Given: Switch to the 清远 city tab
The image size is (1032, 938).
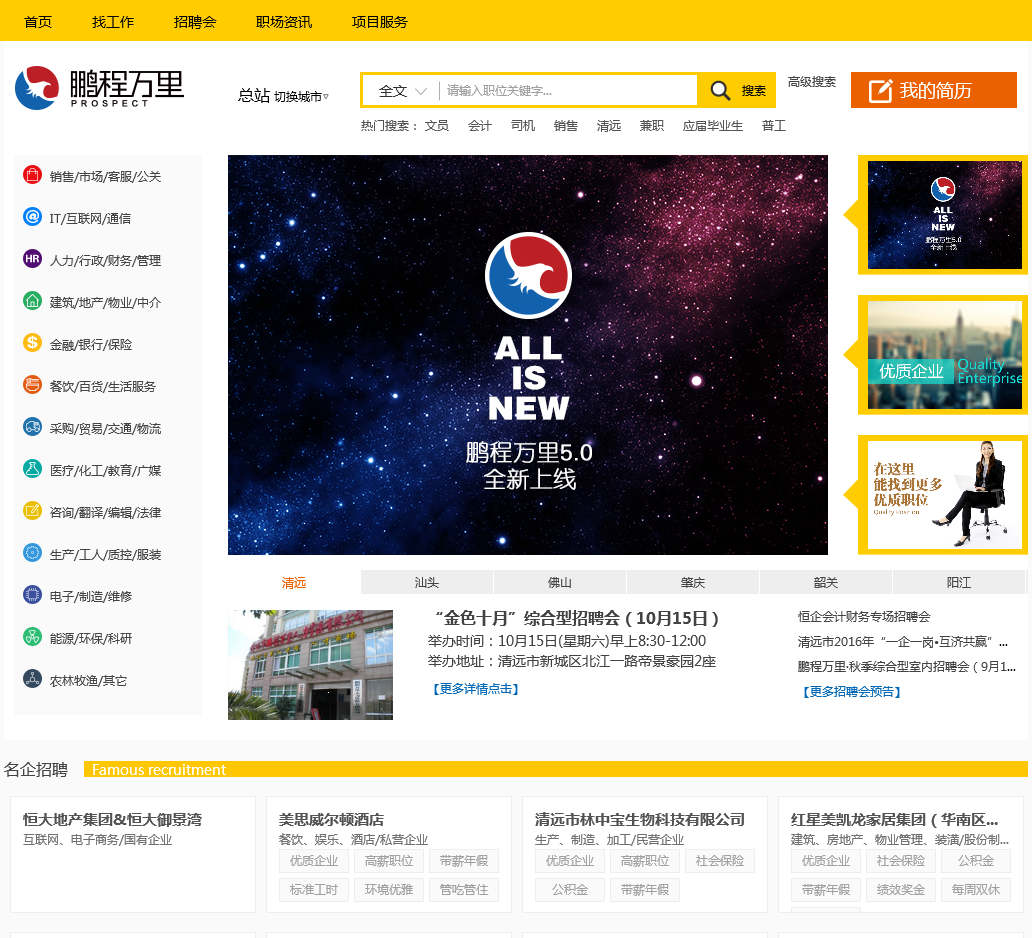Looking at the screenshot, I should 294,583.
